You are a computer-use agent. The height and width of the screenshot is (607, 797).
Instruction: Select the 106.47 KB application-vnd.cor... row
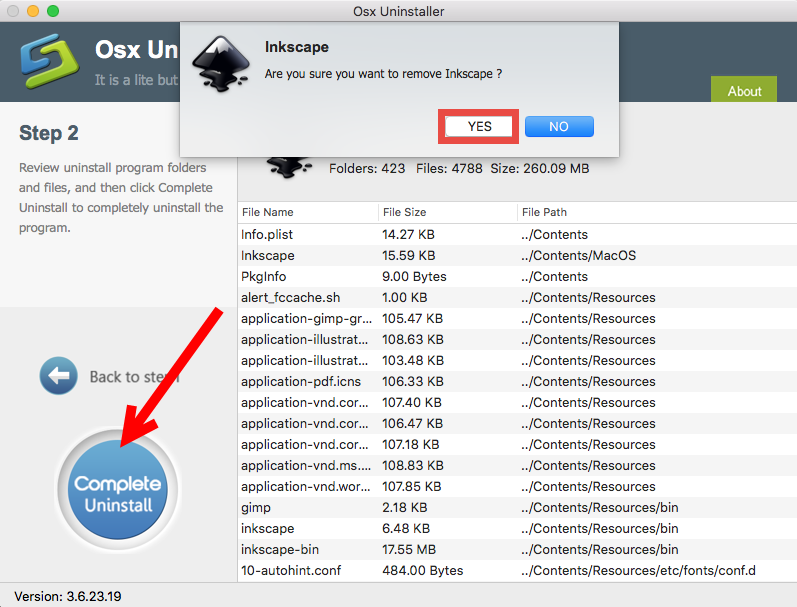click(517, 423)
